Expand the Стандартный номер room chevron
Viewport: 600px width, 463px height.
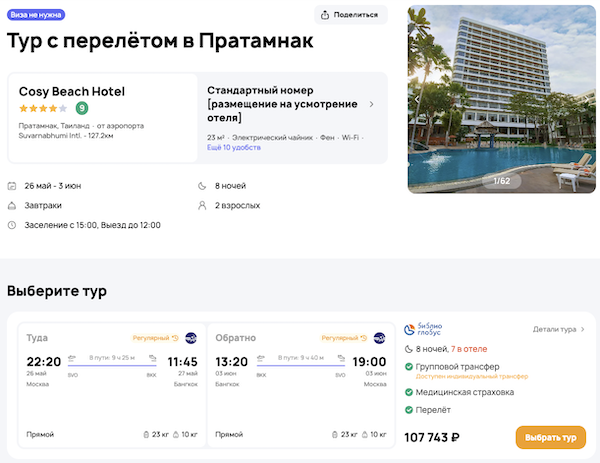(x=372, y=104)
